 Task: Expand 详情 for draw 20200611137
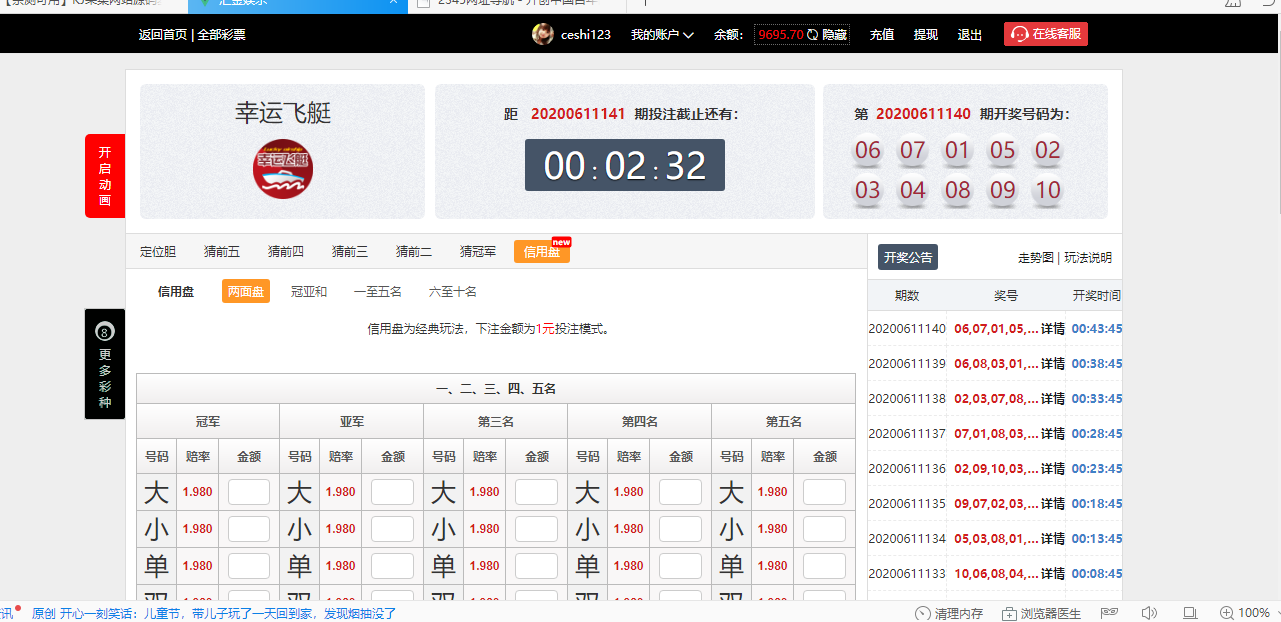pyautogui.click(x=1052, y=434)
